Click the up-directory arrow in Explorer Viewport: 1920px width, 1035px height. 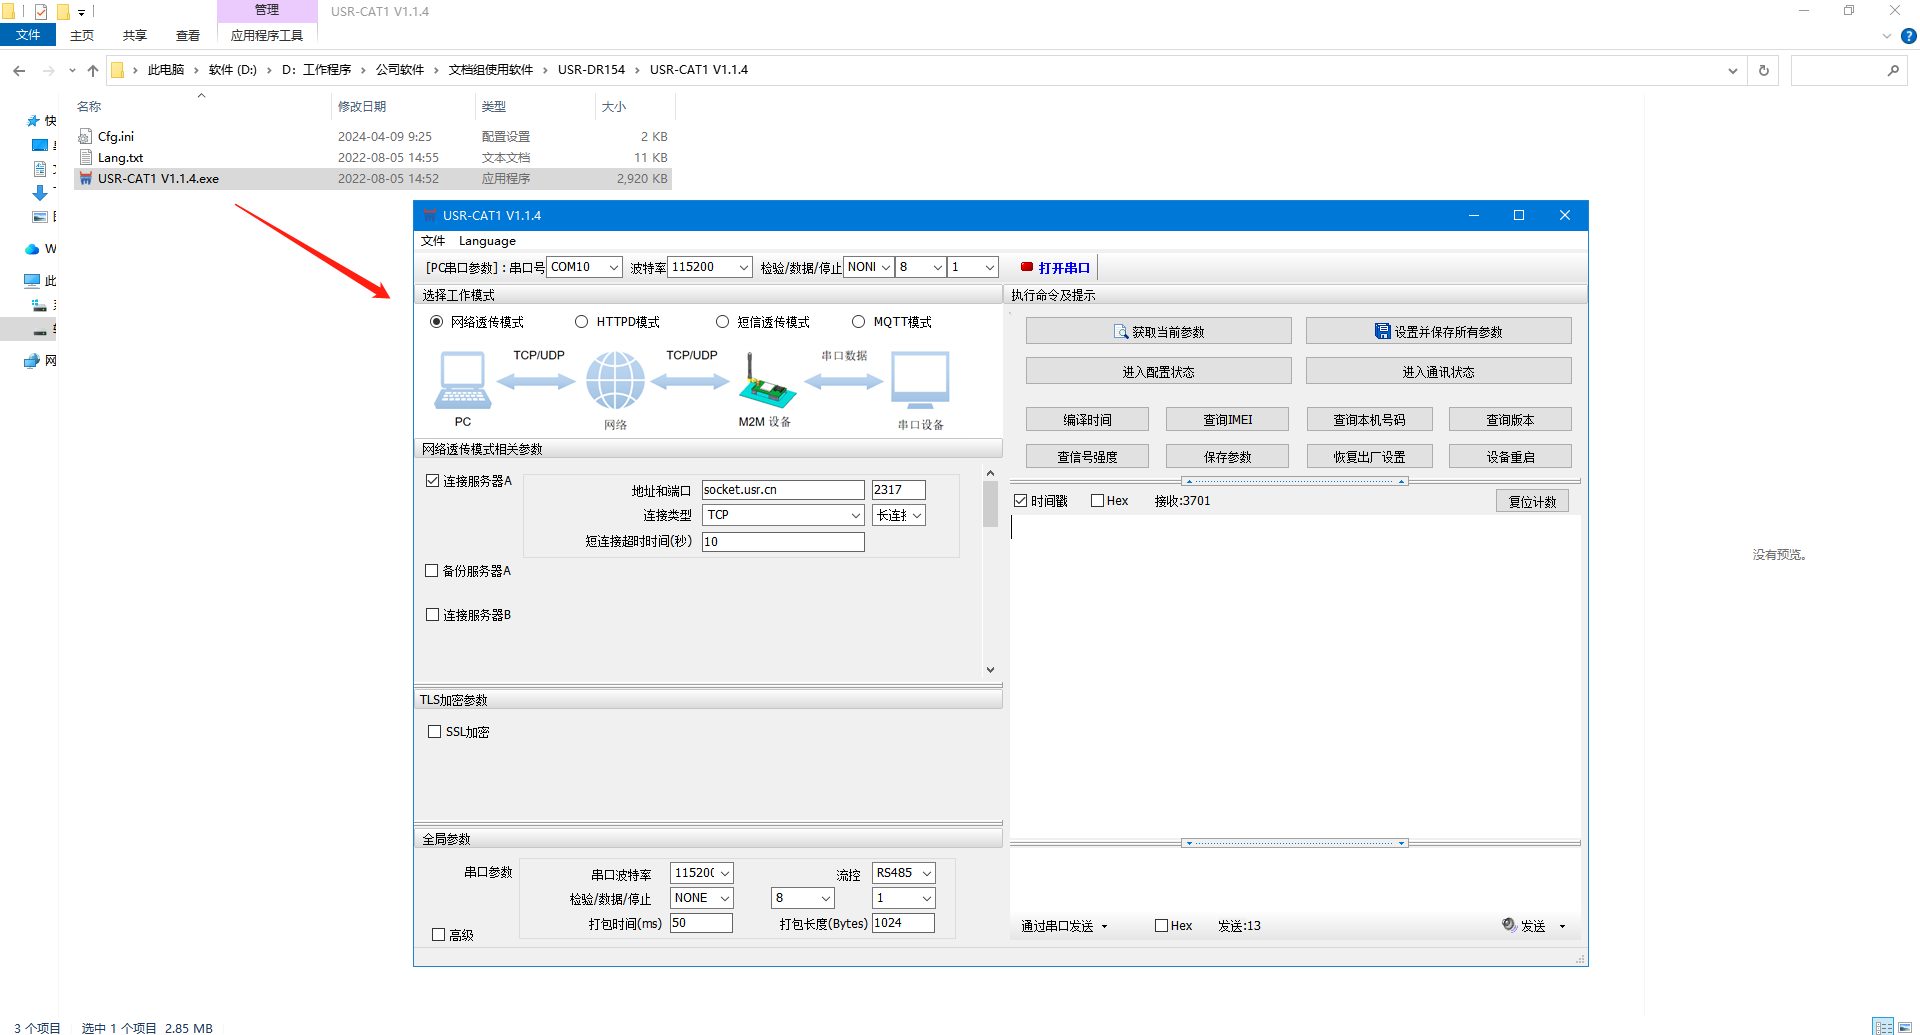pos(93,70)
